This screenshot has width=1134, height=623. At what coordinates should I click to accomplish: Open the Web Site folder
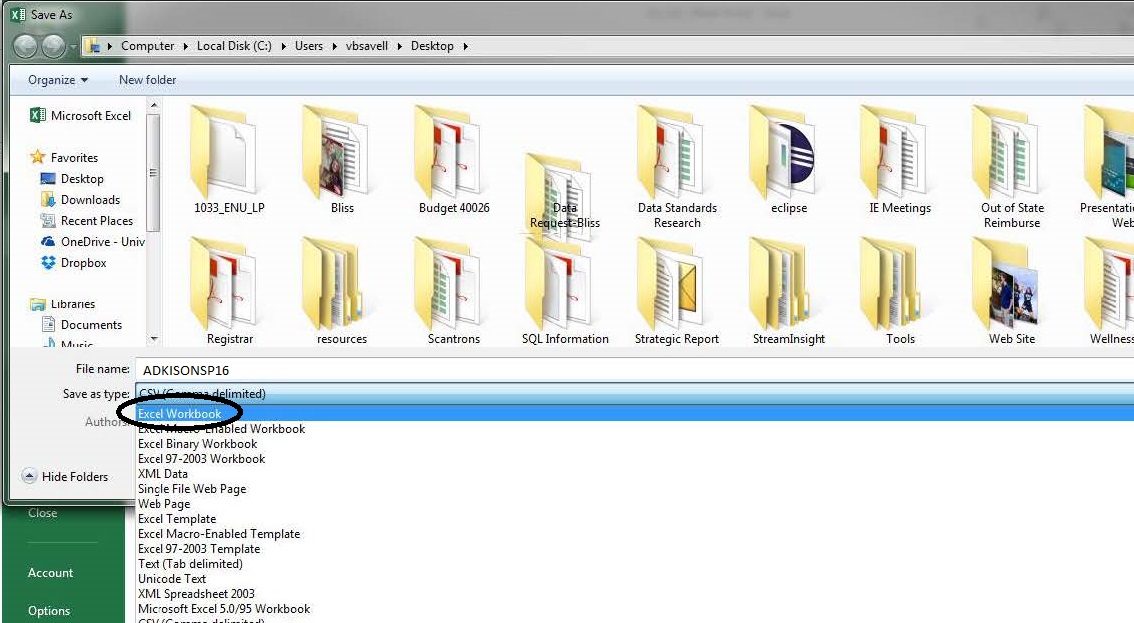[x=1011, y=288]
